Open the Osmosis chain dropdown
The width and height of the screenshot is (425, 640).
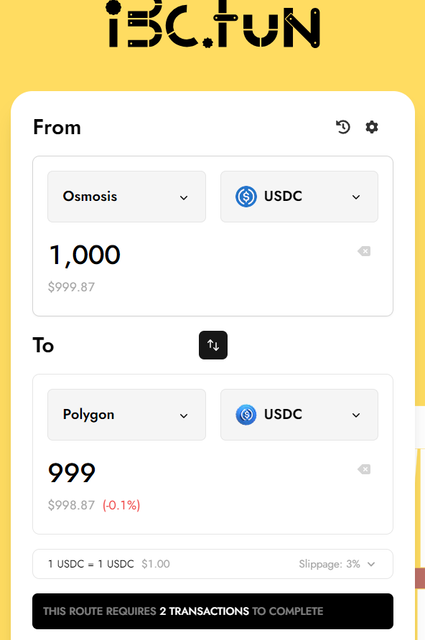(x=127, y=197)
